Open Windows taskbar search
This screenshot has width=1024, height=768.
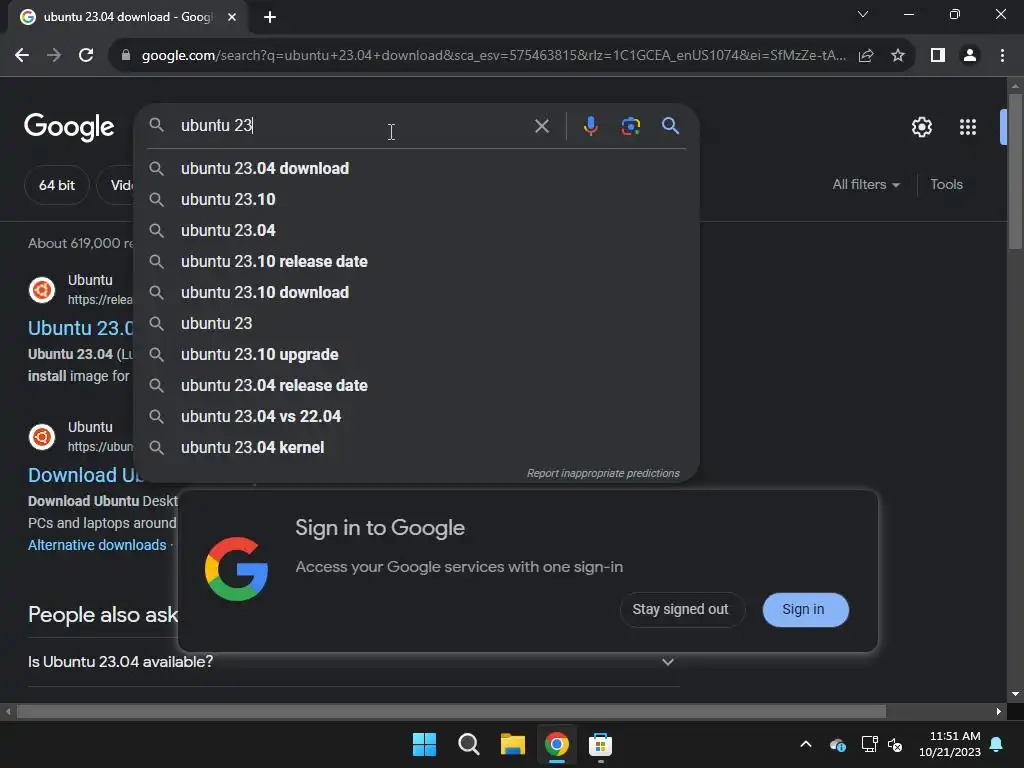[468, 744]
